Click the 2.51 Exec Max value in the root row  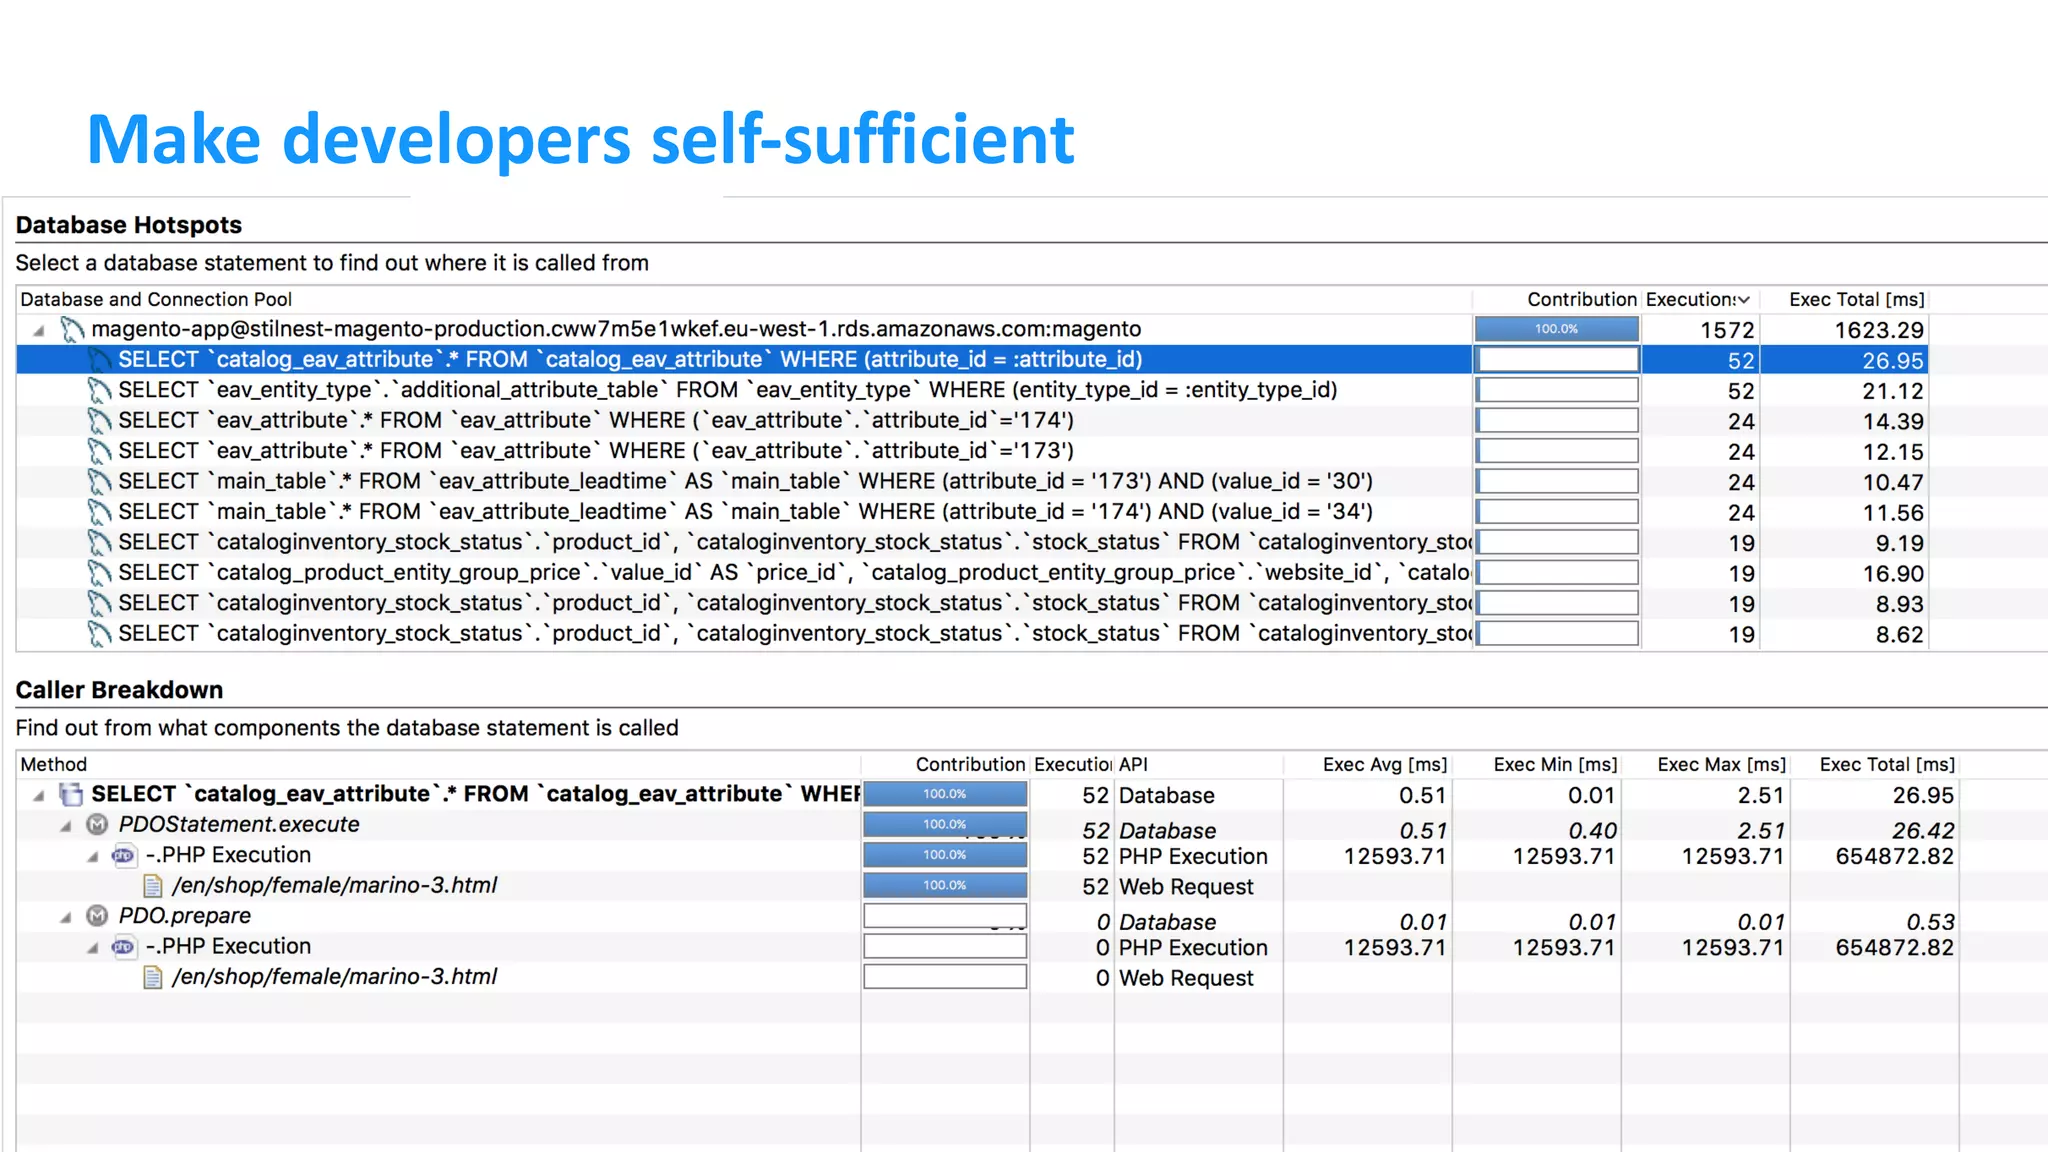coord(1761,796)
